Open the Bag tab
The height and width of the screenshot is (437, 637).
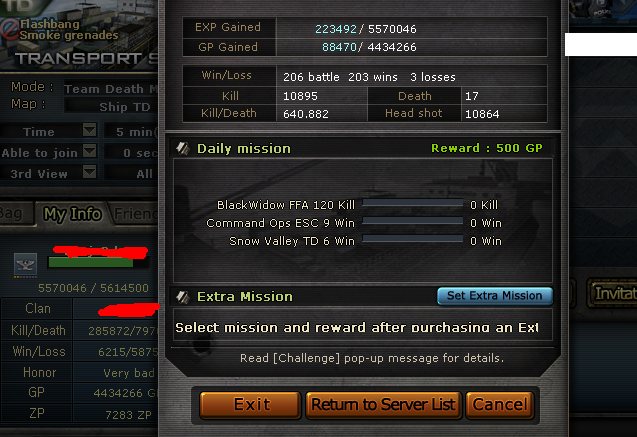[x=15, y=214]
